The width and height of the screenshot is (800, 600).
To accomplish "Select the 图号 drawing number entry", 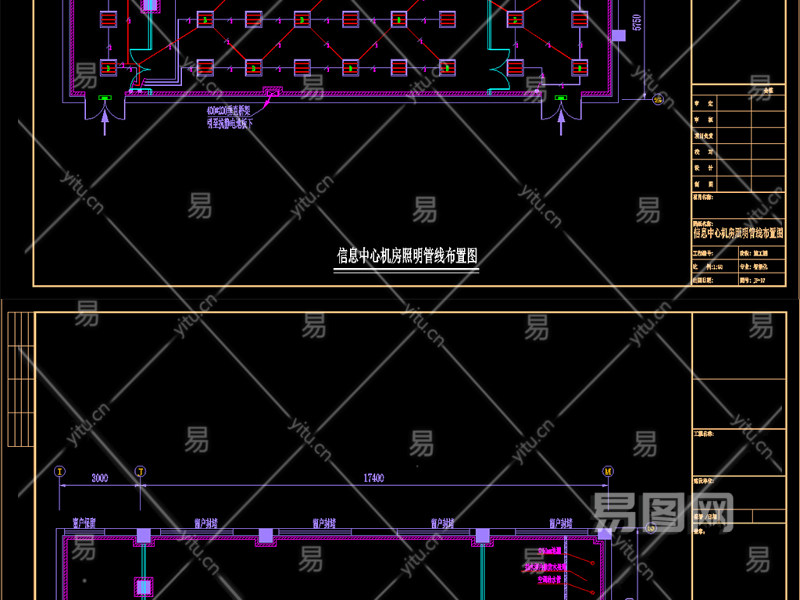I will point(753,280).
